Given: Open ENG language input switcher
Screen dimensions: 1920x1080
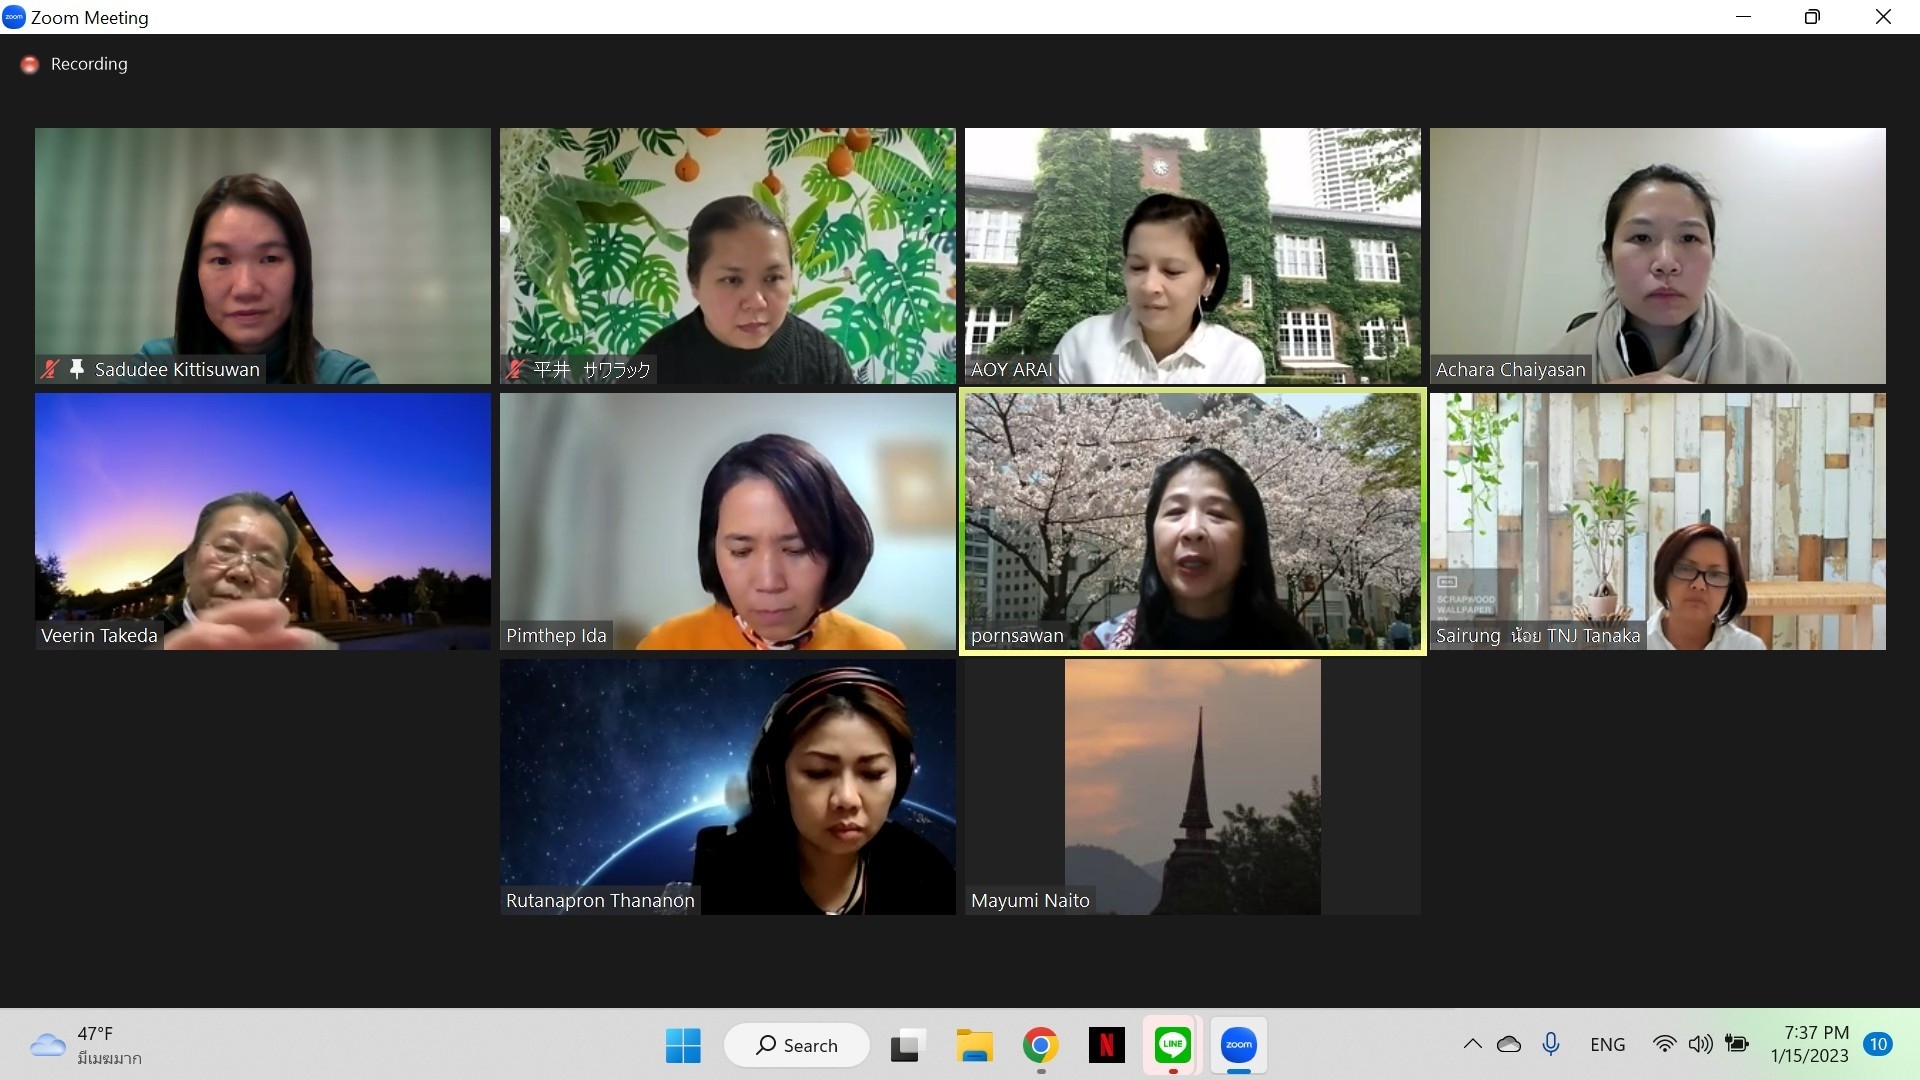Looking at the screenshot, I should 1607,1044.
